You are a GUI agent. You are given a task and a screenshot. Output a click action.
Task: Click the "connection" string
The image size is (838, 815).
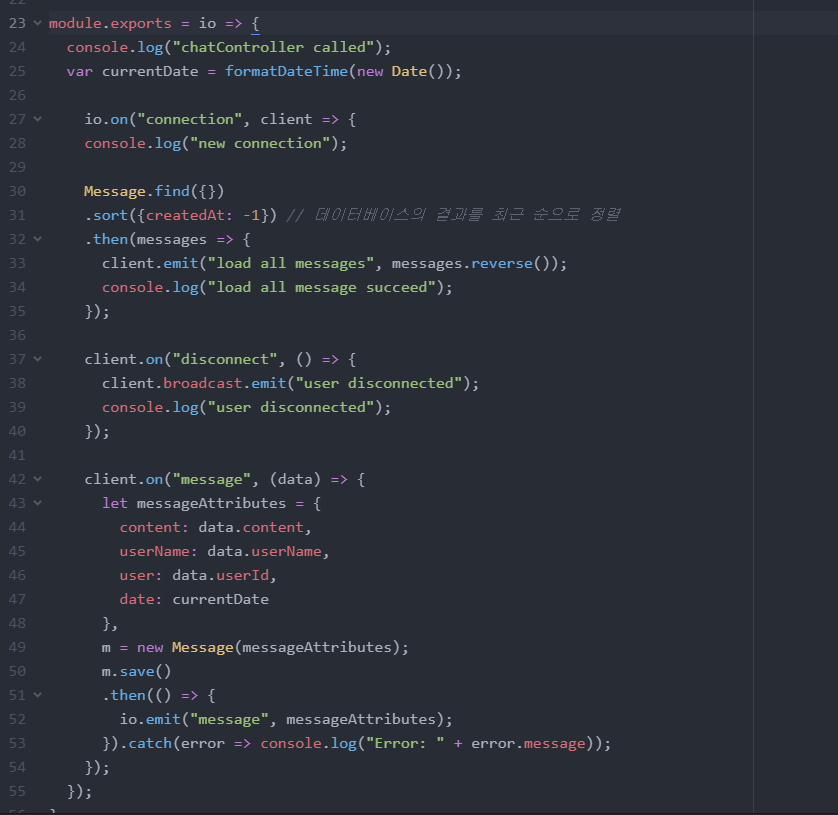[x=190, y=119]
